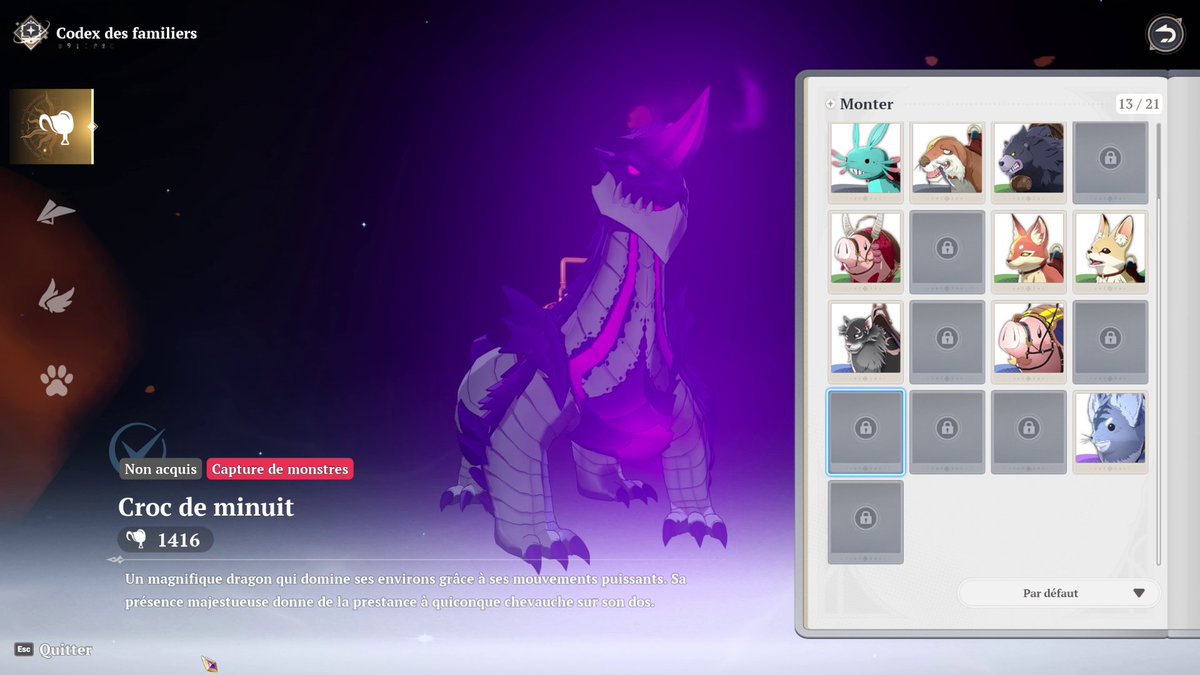Click the Croc de minuit title
This screenshot has width=1200, height=675.
pos(206,507)
